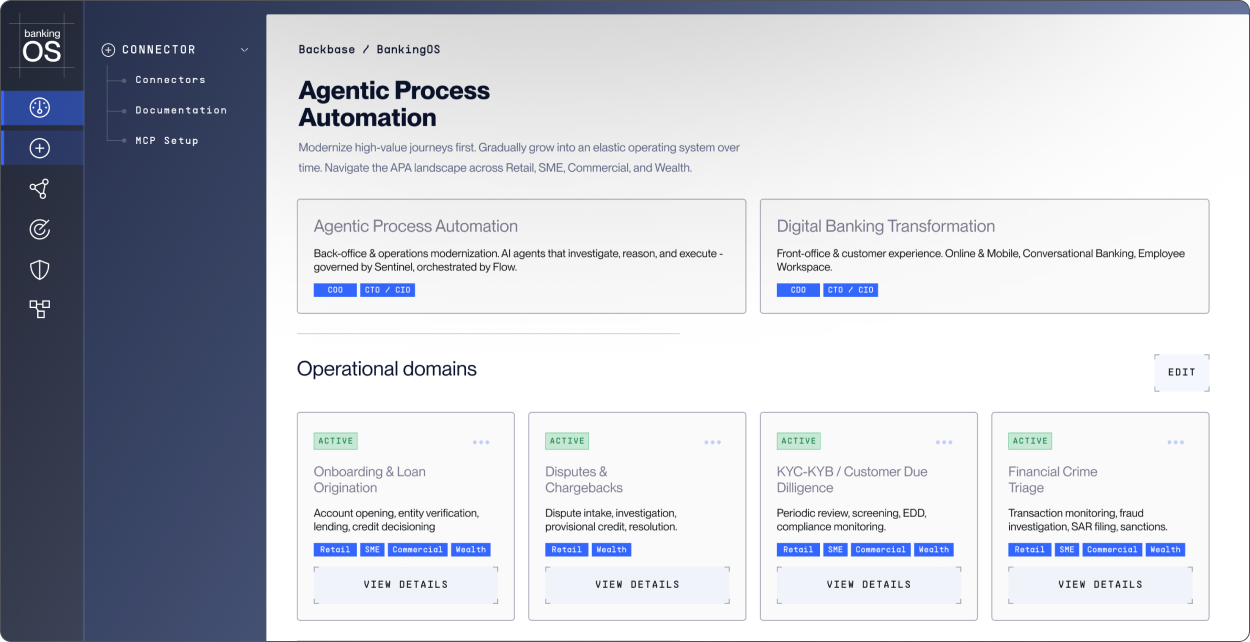Collapse the CONNECTOR section chevron
Image resolution: width=1250 pixels, height=642 pixels.
point(244,50)
